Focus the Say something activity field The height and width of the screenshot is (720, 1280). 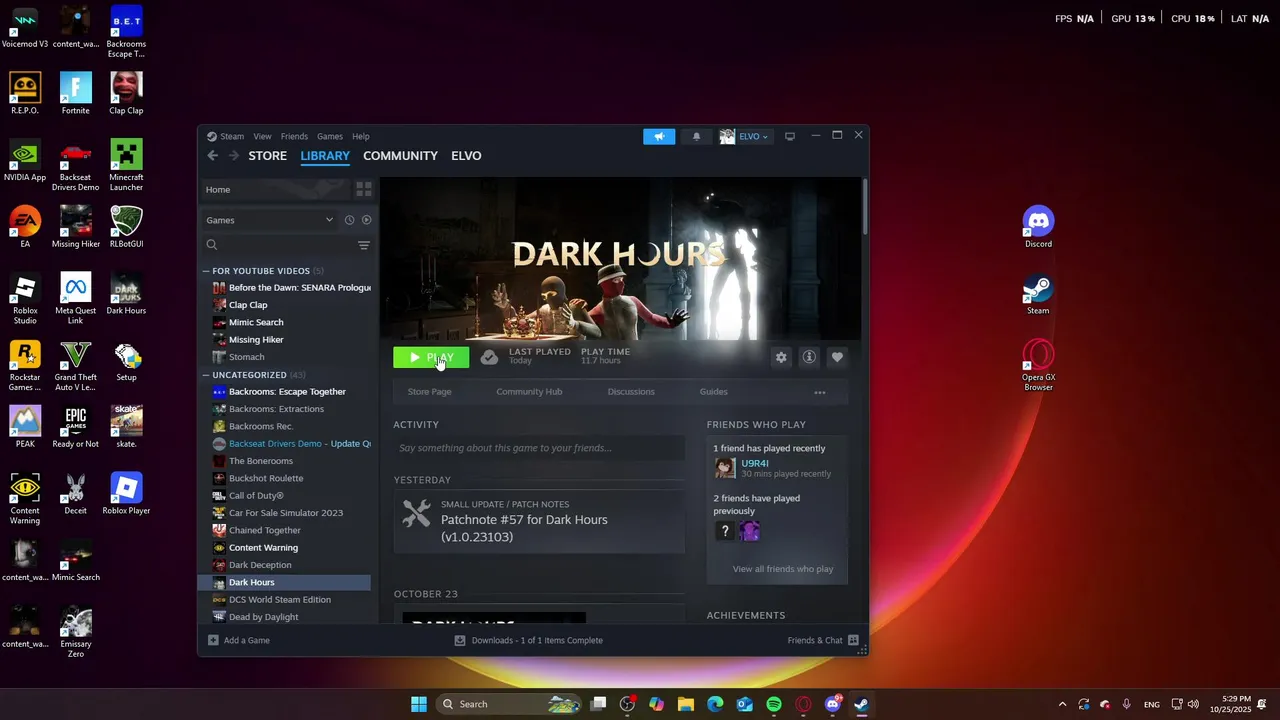[x=538, y=448]
